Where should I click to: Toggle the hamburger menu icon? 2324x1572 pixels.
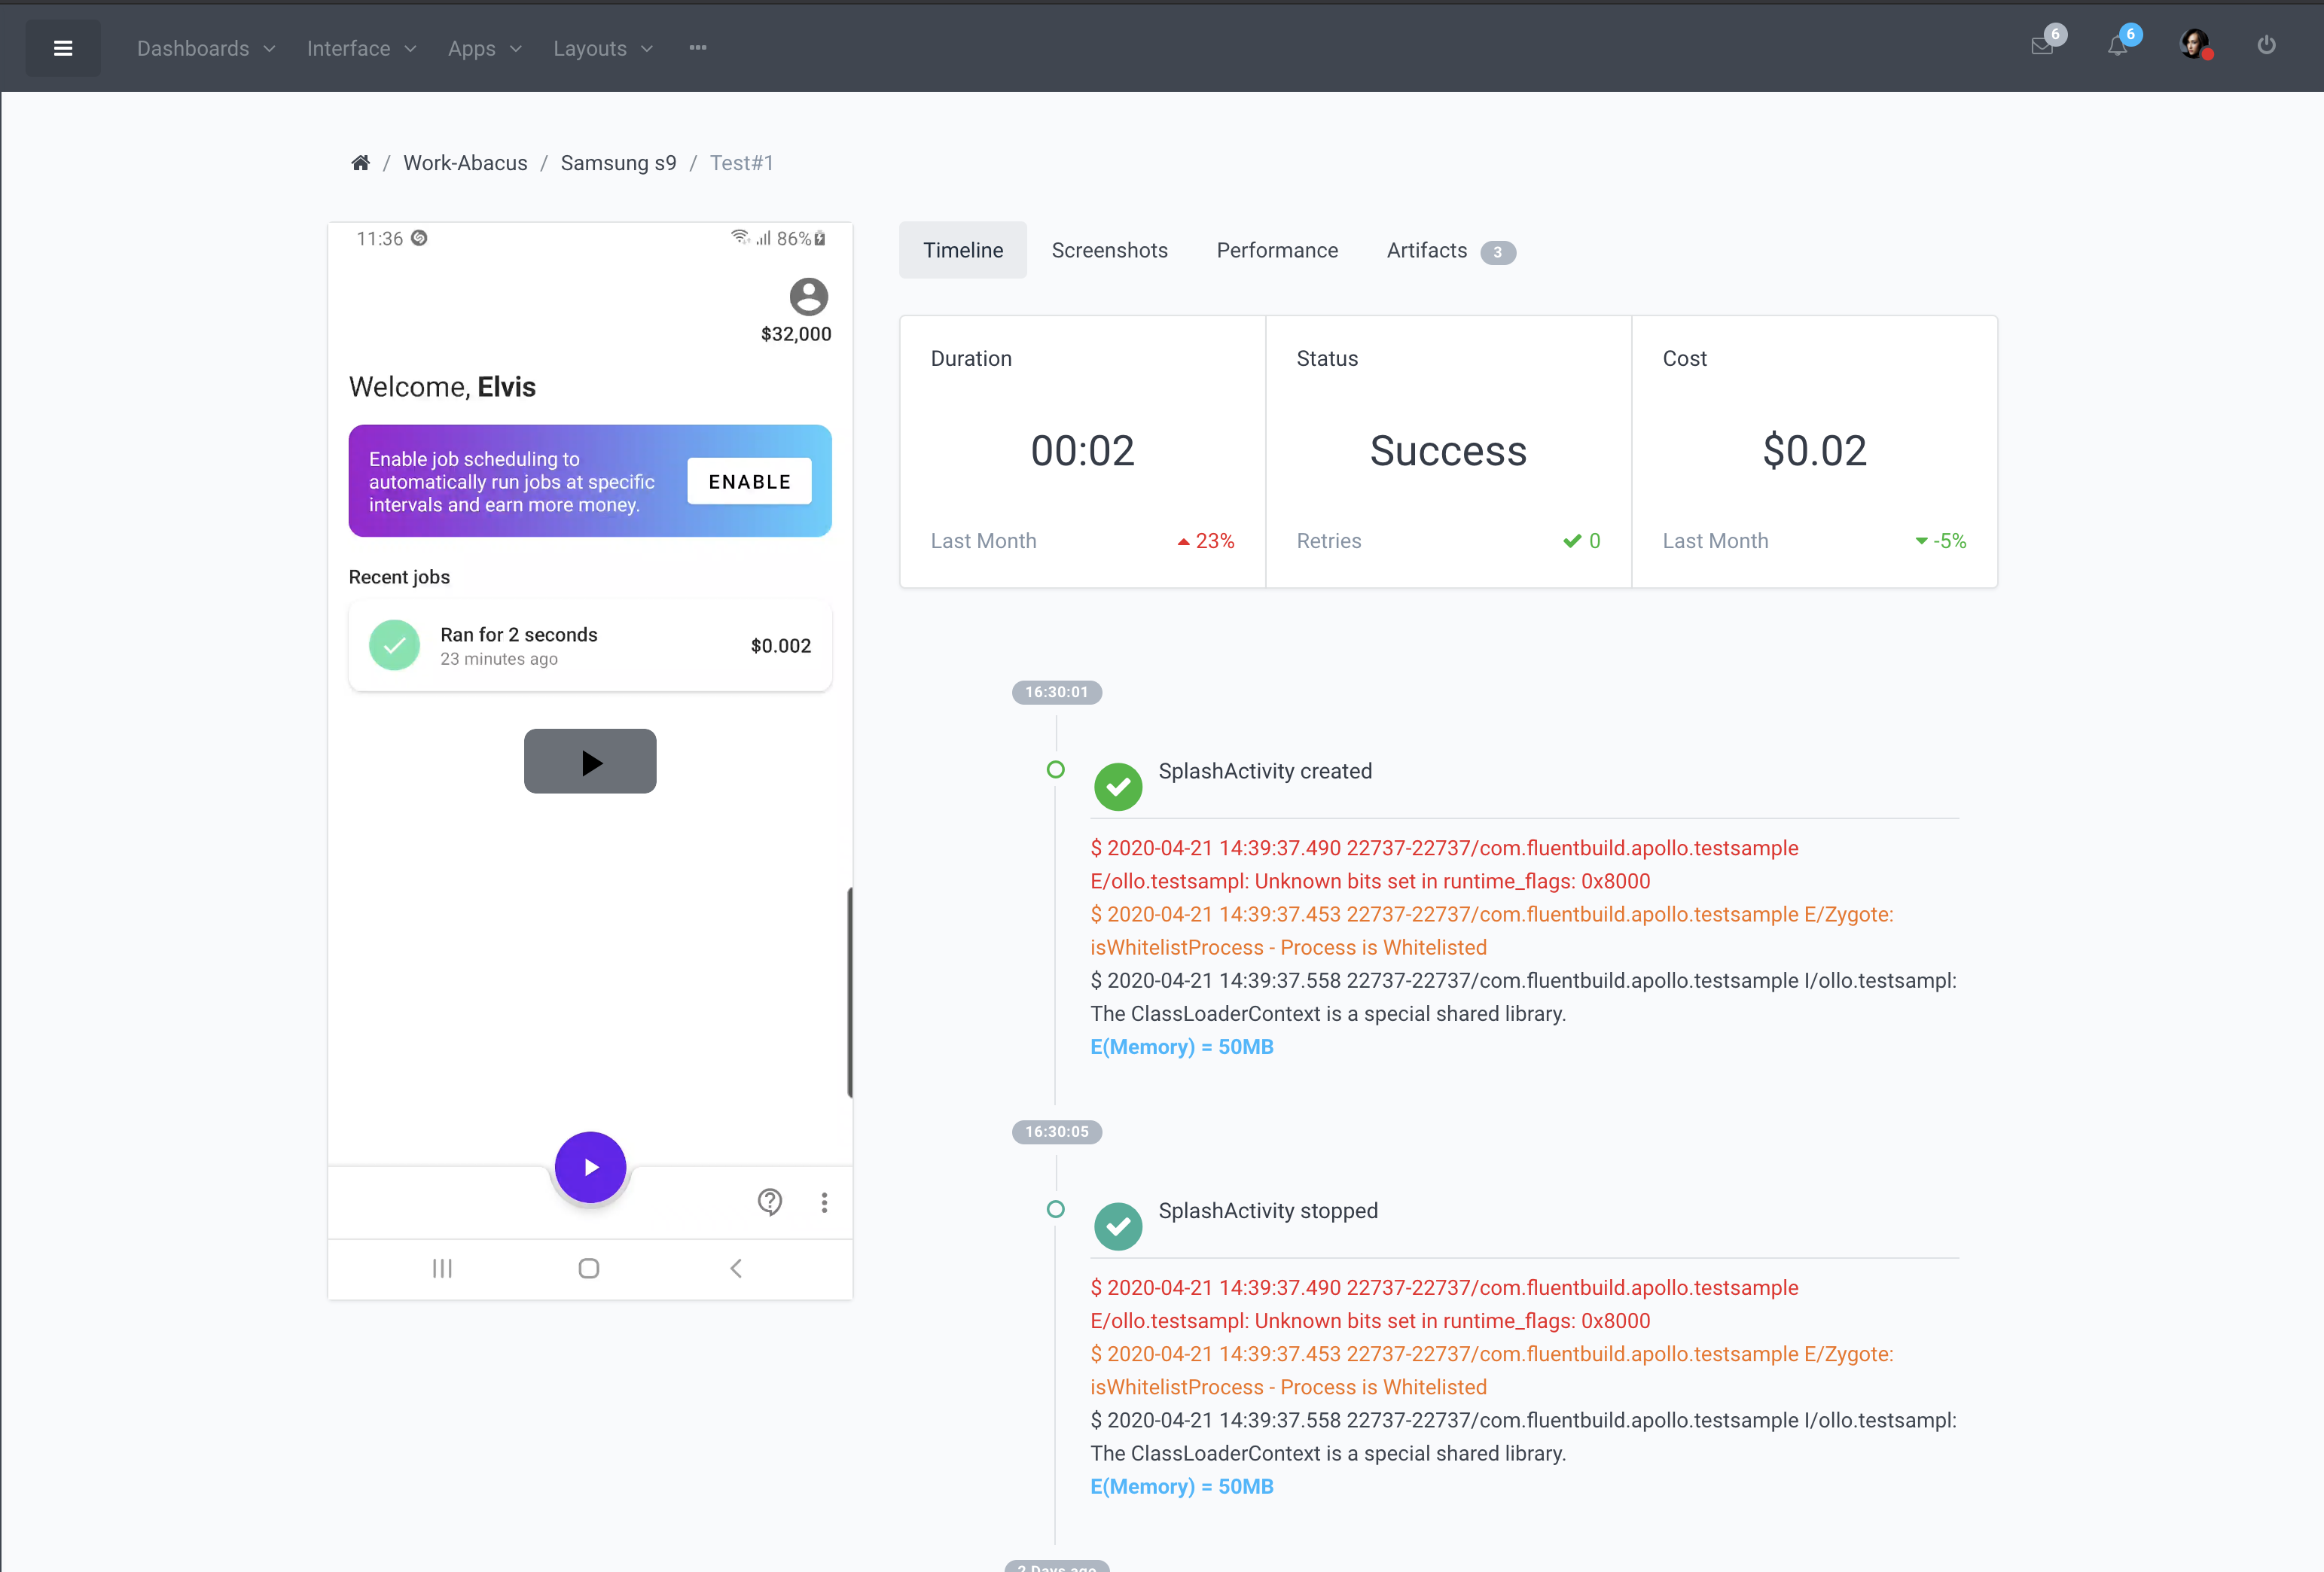pyautogui.click(x=63, y=47)
